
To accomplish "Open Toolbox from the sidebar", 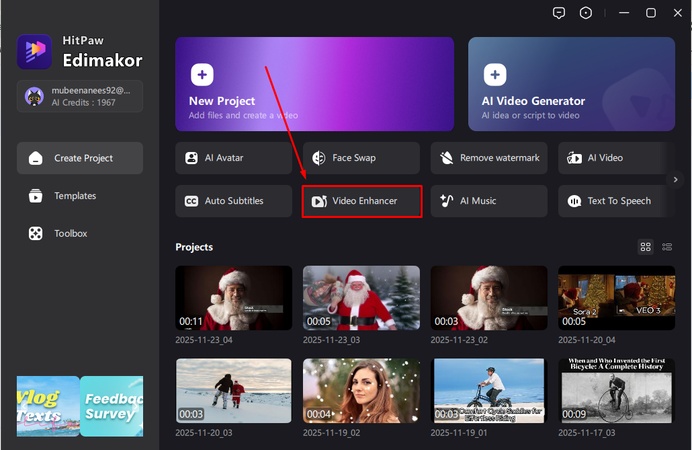I will click(x=70, y=233).
